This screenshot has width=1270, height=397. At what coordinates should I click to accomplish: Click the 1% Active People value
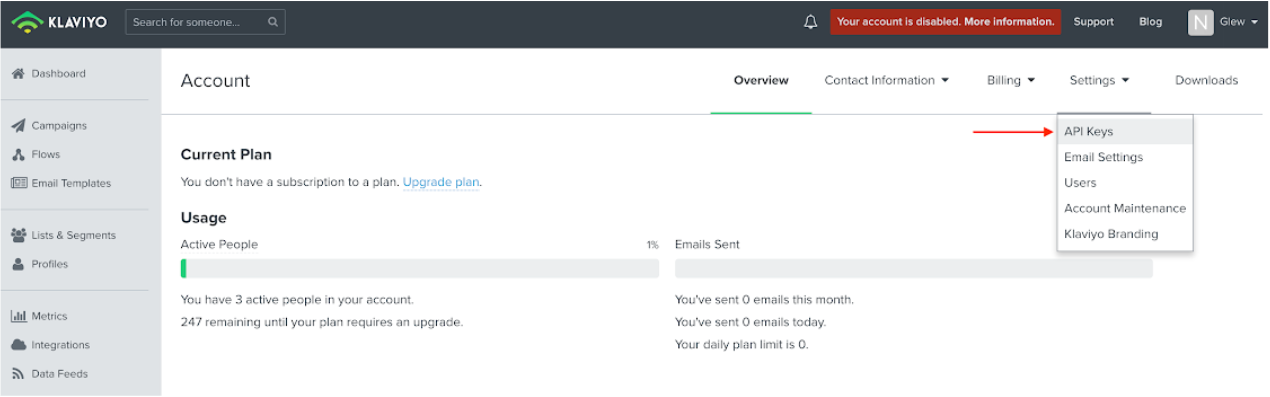click(653, 245)
